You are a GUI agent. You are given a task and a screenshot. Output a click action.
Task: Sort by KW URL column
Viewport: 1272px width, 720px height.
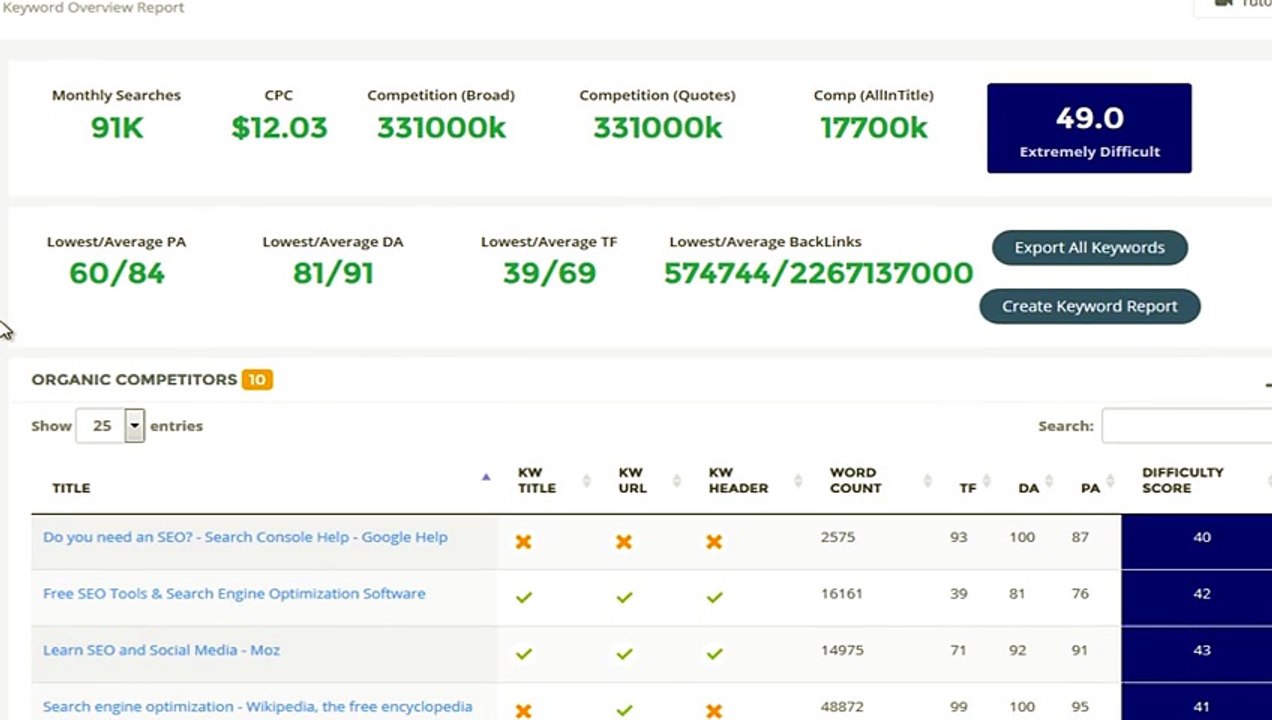(x=632, y=480)
